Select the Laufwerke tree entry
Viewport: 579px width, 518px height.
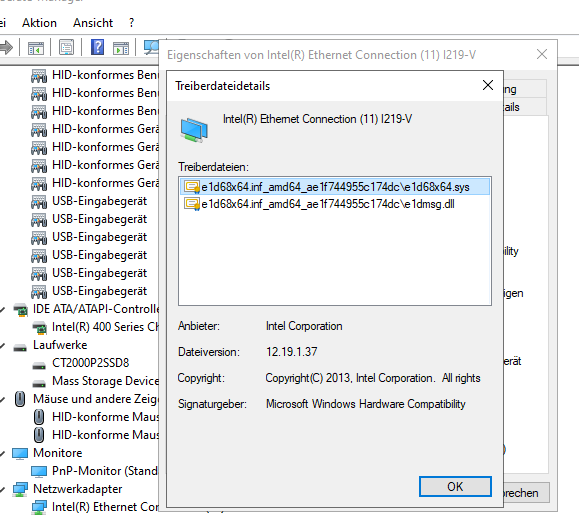click(x=60, y=345)
